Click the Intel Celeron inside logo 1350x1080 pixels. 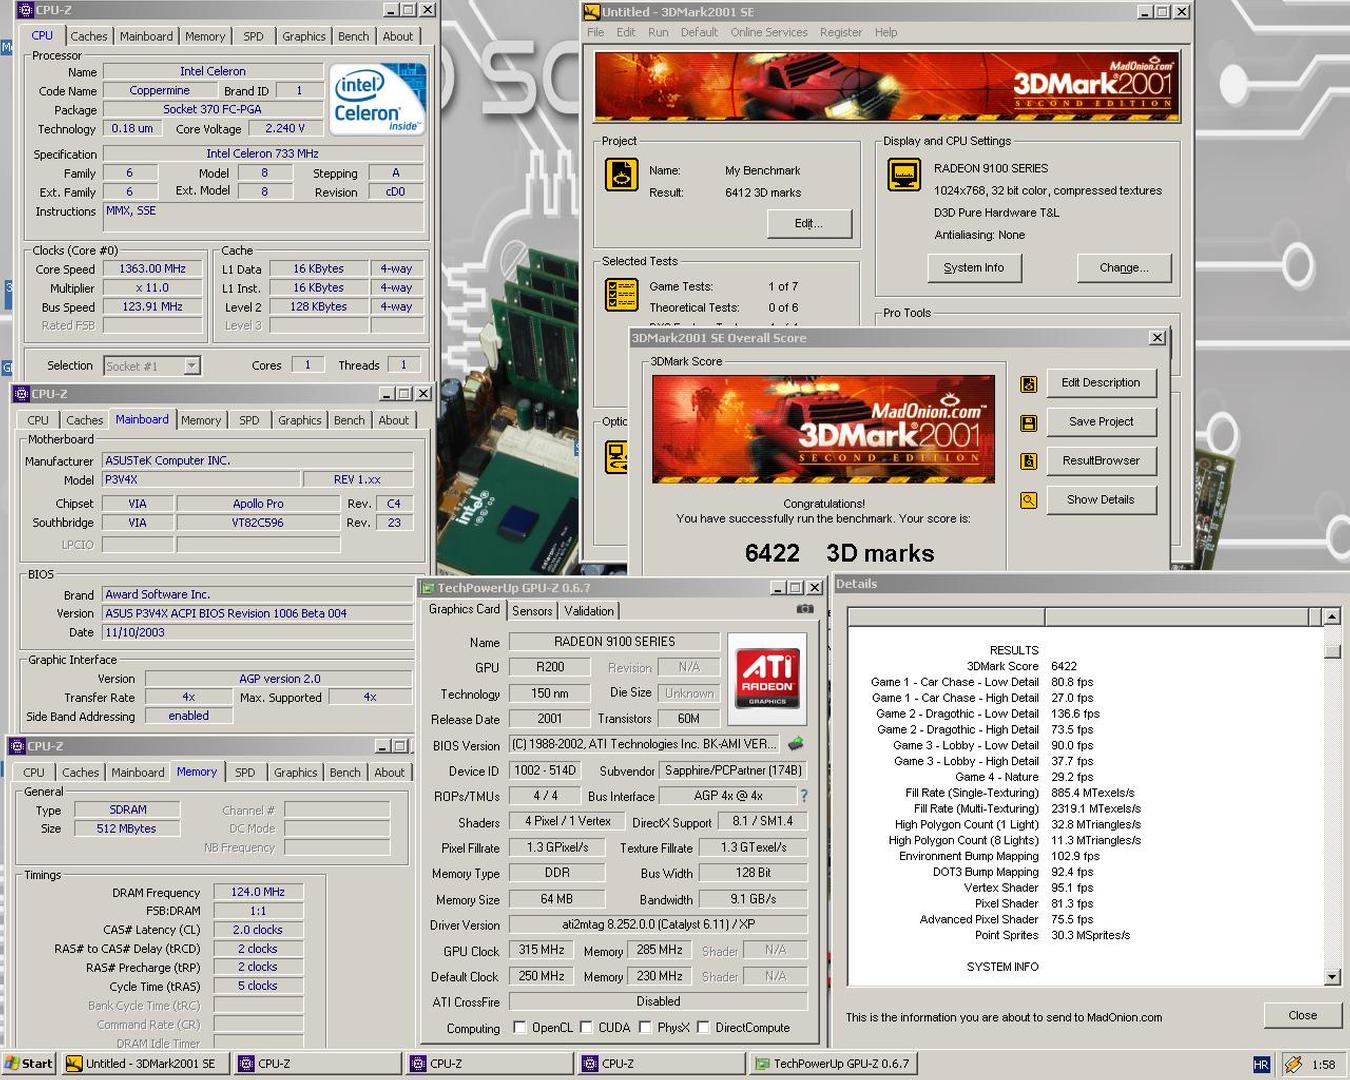(x=377, y=98)
